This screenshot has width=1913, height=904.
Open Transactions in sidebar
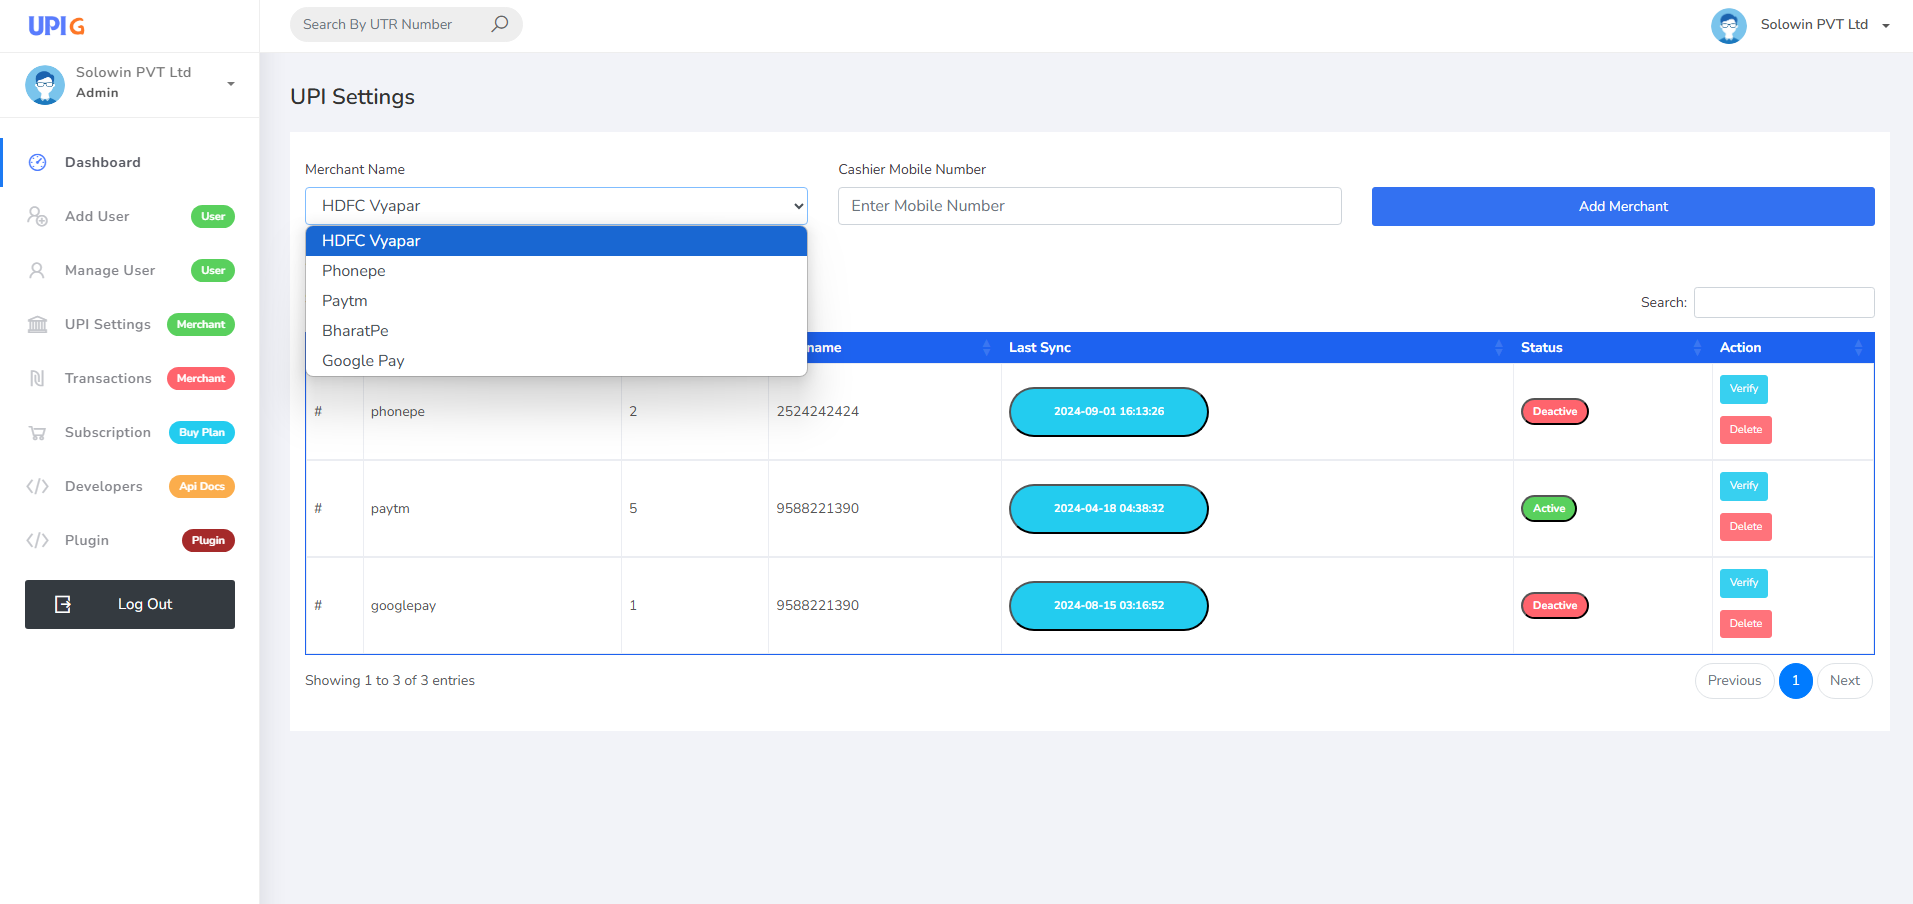pos(130,378)
